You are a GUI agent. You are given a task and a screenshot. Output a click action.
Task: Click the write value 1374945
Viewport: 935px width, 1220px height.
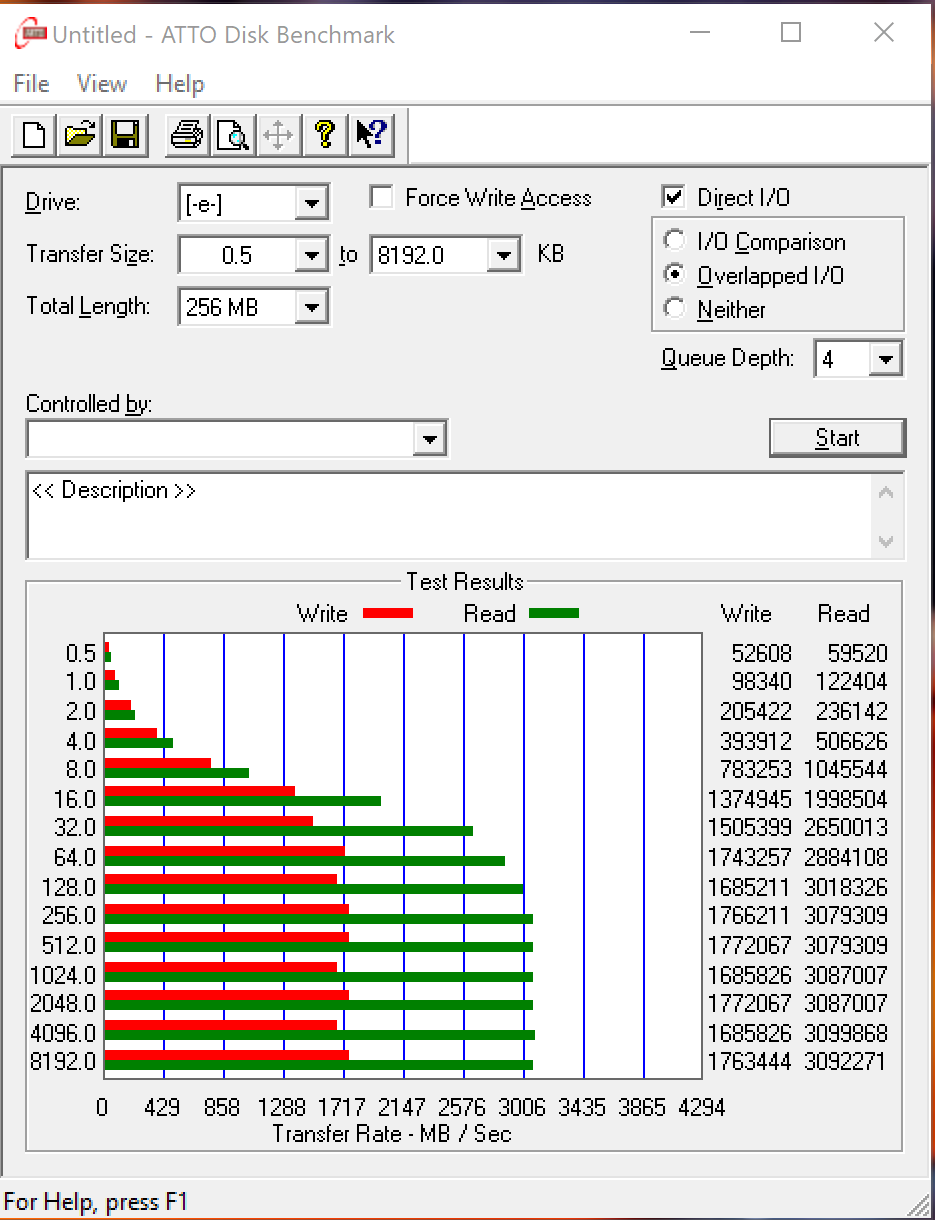click(749, 799)
